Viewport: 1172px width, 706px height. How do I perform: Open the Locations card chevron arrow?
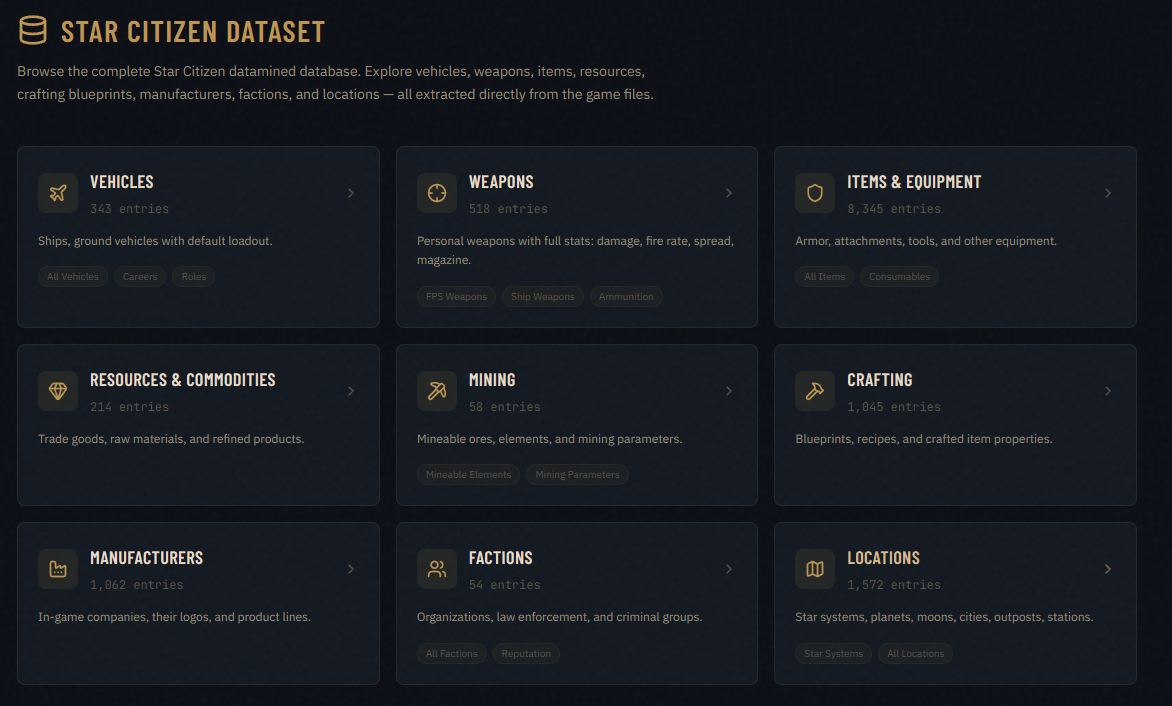pyautogui.click(x=1108, y=569)
